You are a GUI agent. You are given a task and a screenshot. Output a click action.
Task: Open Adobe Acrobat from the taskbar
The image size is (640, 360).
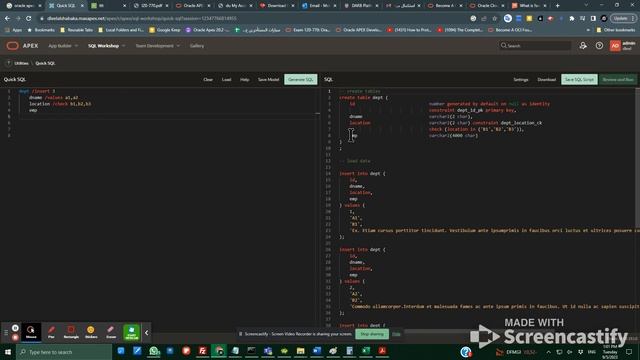[382, 351]
